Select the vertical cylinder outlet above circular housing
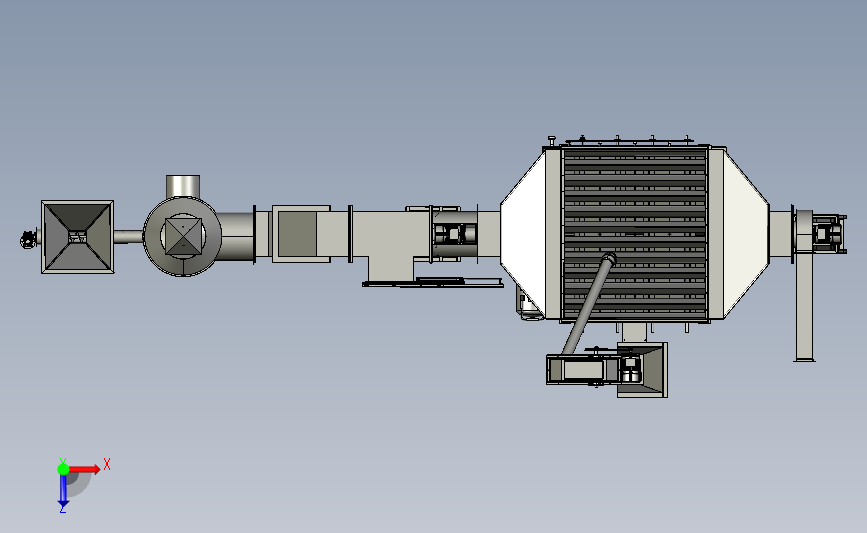The width and height of the screenshot is (867, 533). [183, 186]
